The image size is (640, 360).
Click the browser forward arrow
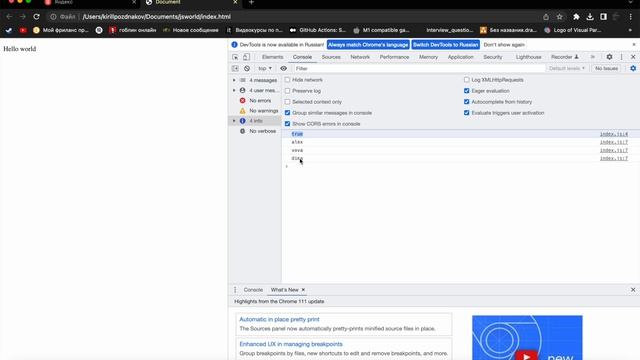[x=22, y=17]
